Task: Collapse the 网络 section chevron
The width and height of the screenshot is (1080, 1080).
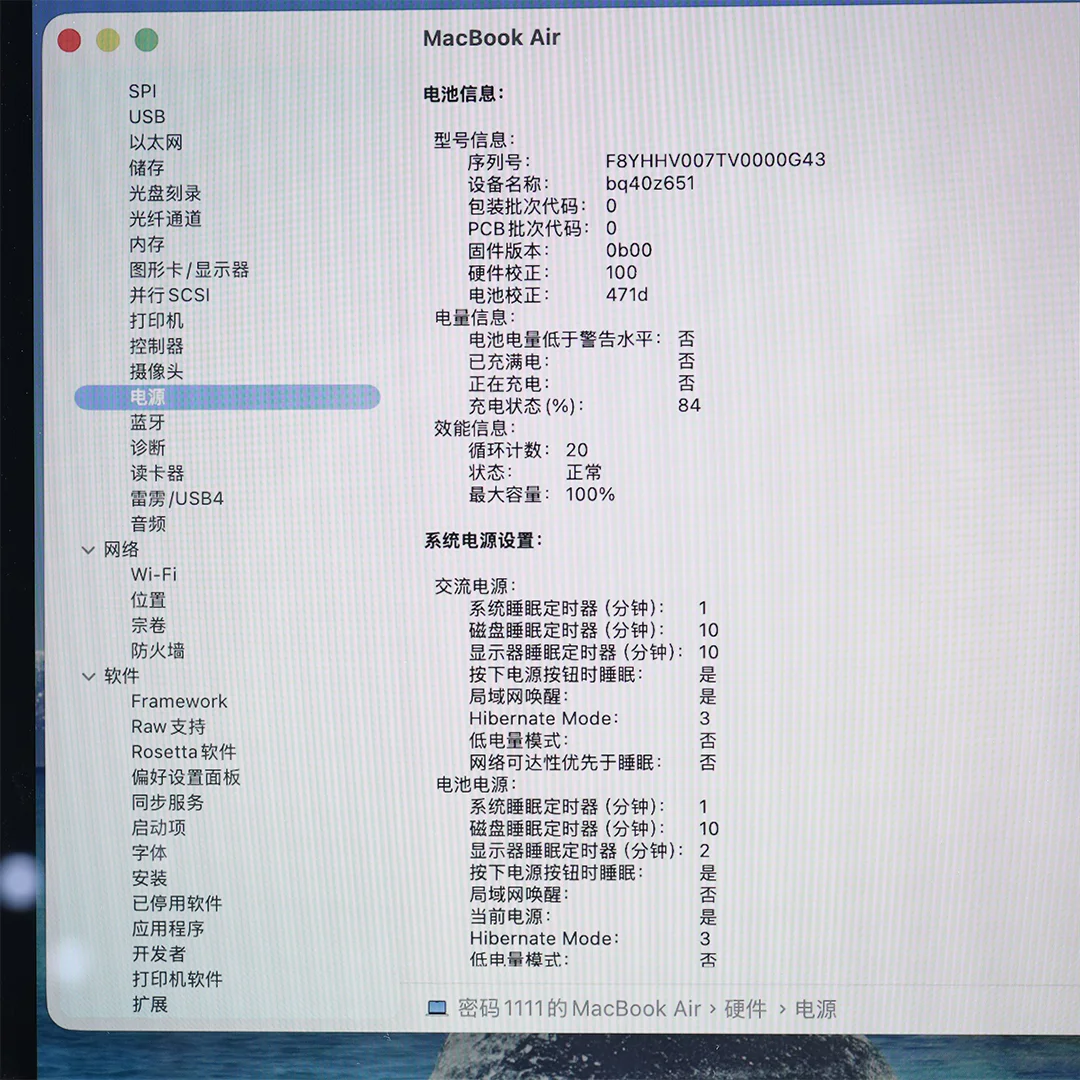Action: 88,550
